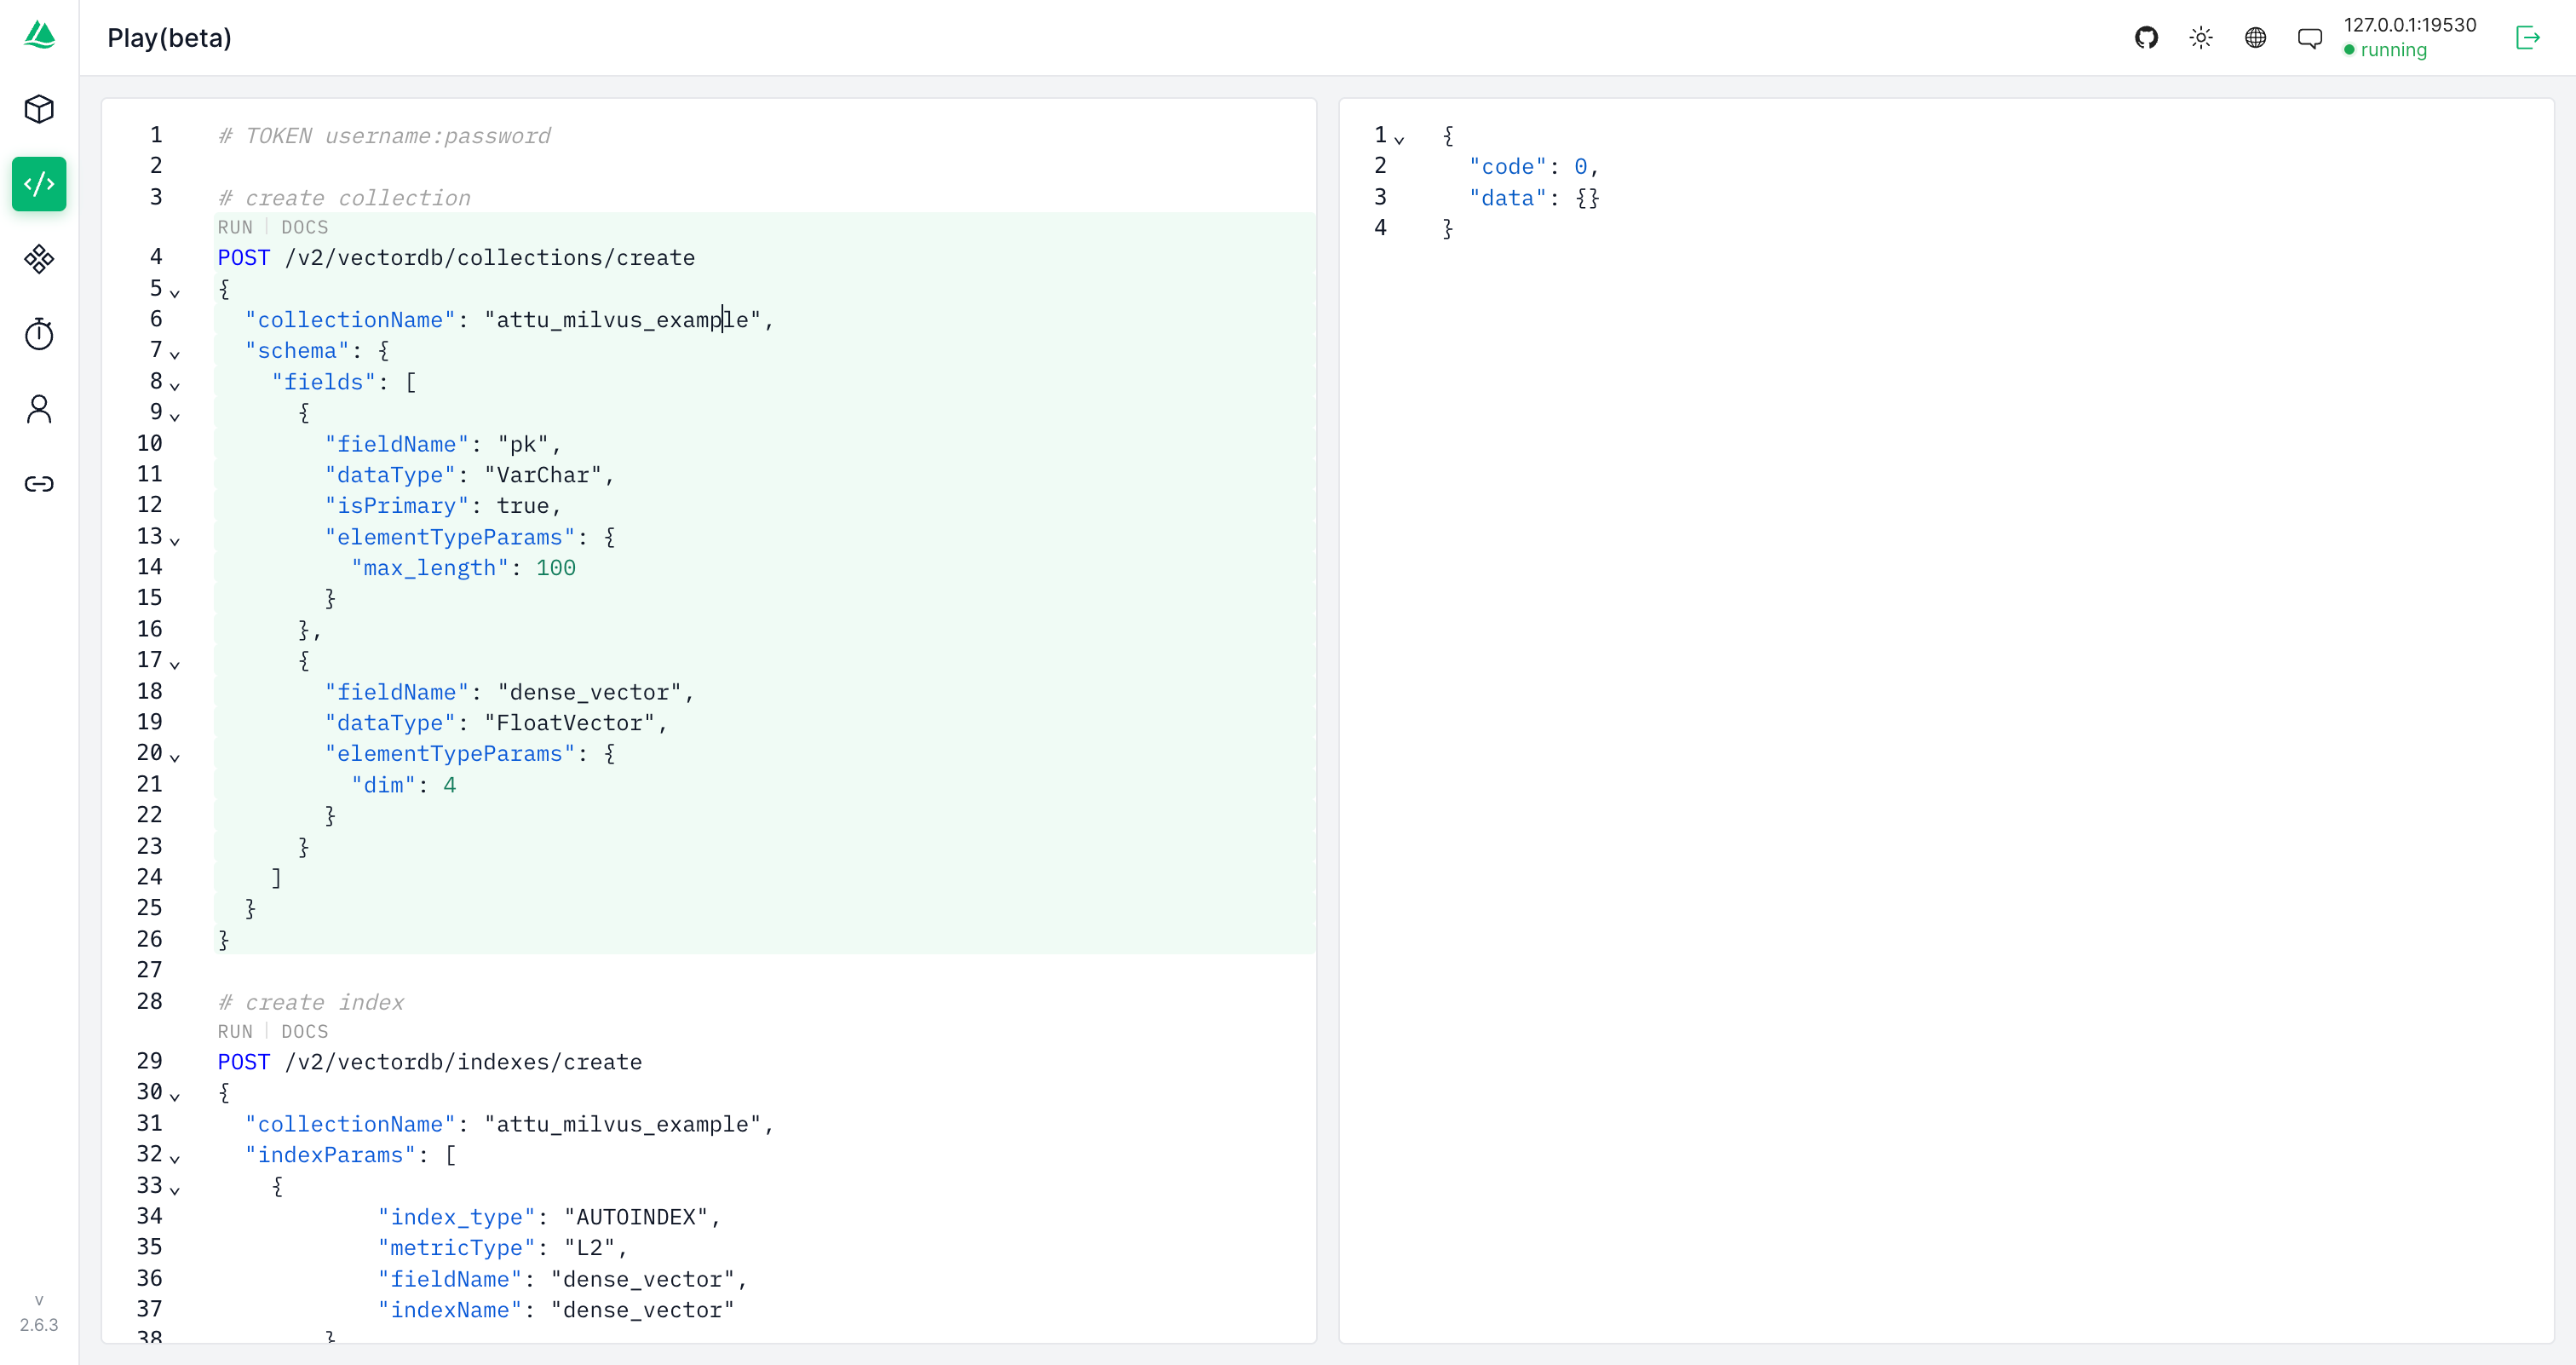The image size is (2576, 1365).
Task: Run the create collection request
Action: (234, 227)
